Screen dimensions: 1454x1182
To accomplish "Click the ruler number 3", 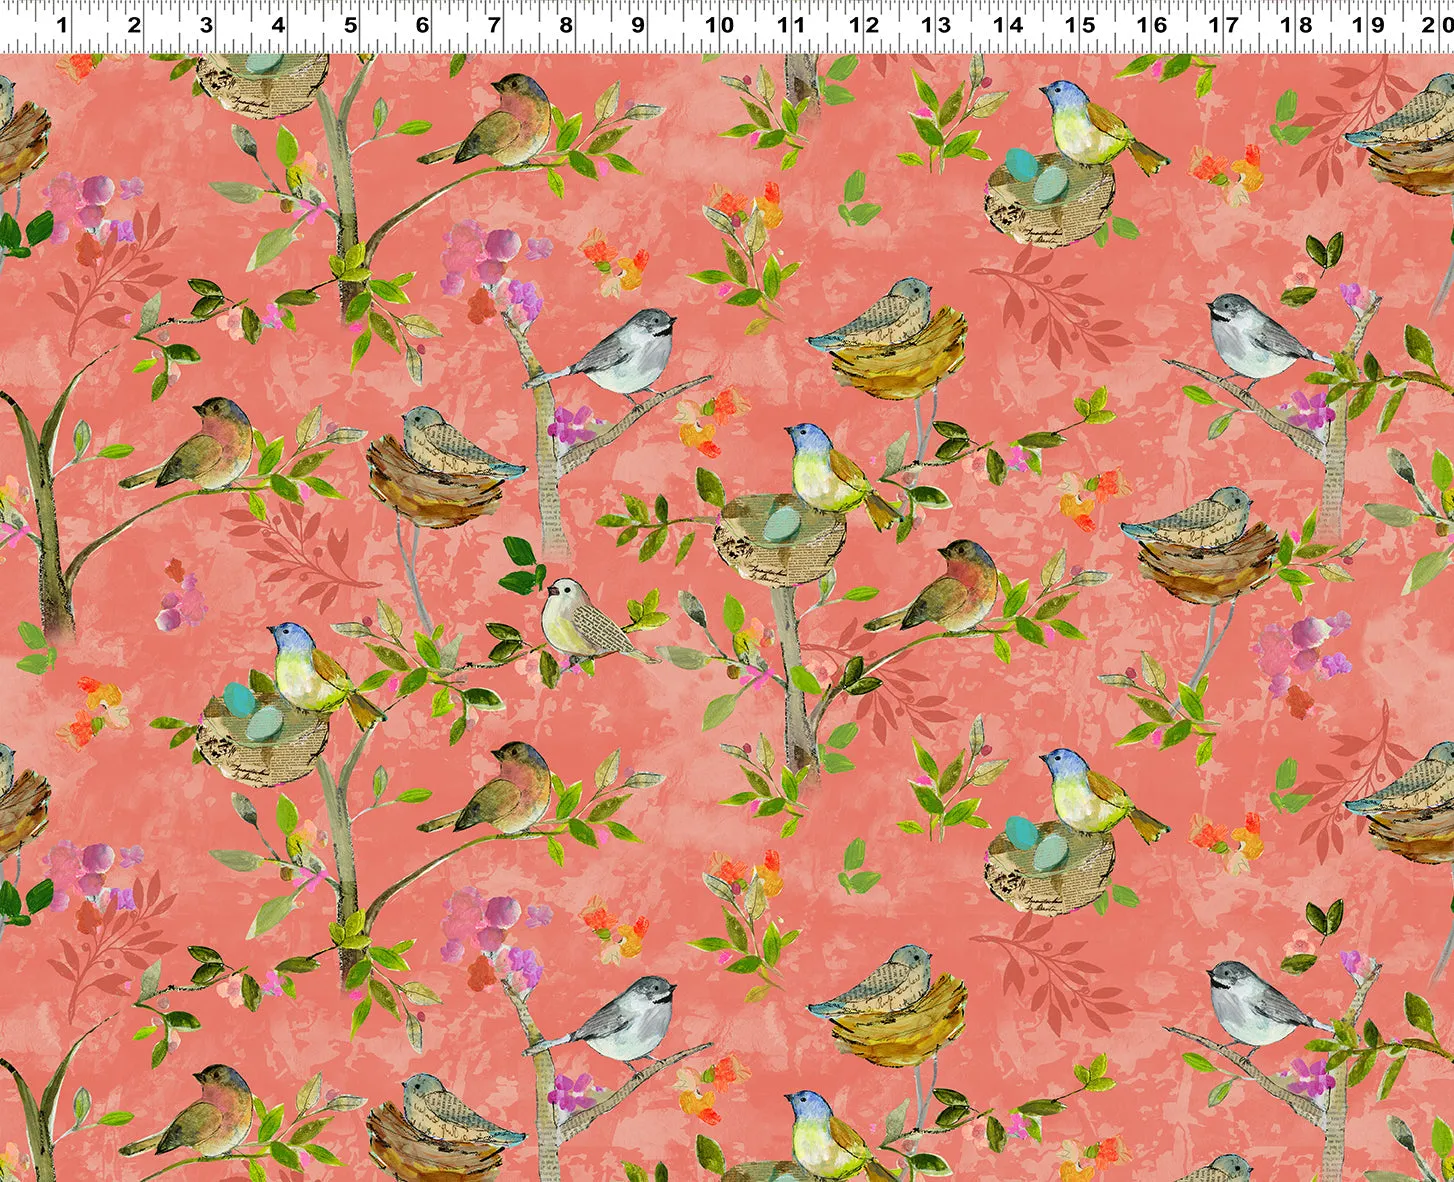I will [206, 25].
